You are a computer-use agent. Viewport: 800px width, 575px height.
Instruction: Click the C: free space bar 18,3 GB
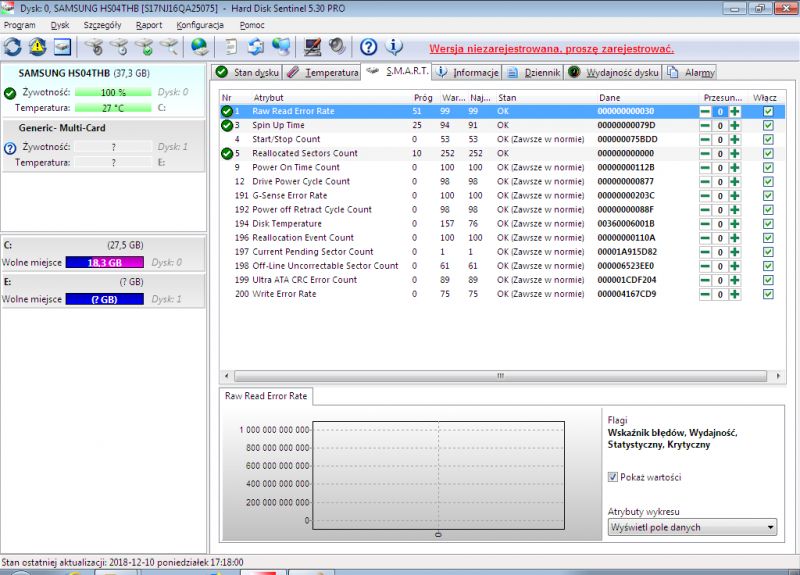[x=105, y=263]
